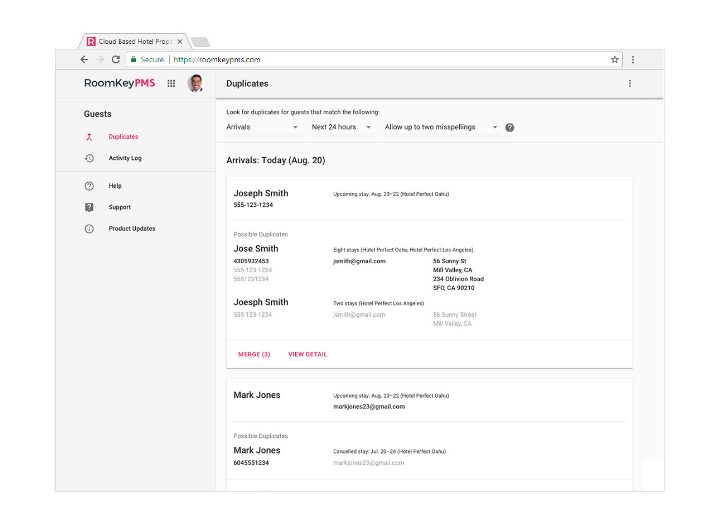Click the browser back arrow

[x=84, y=60]
